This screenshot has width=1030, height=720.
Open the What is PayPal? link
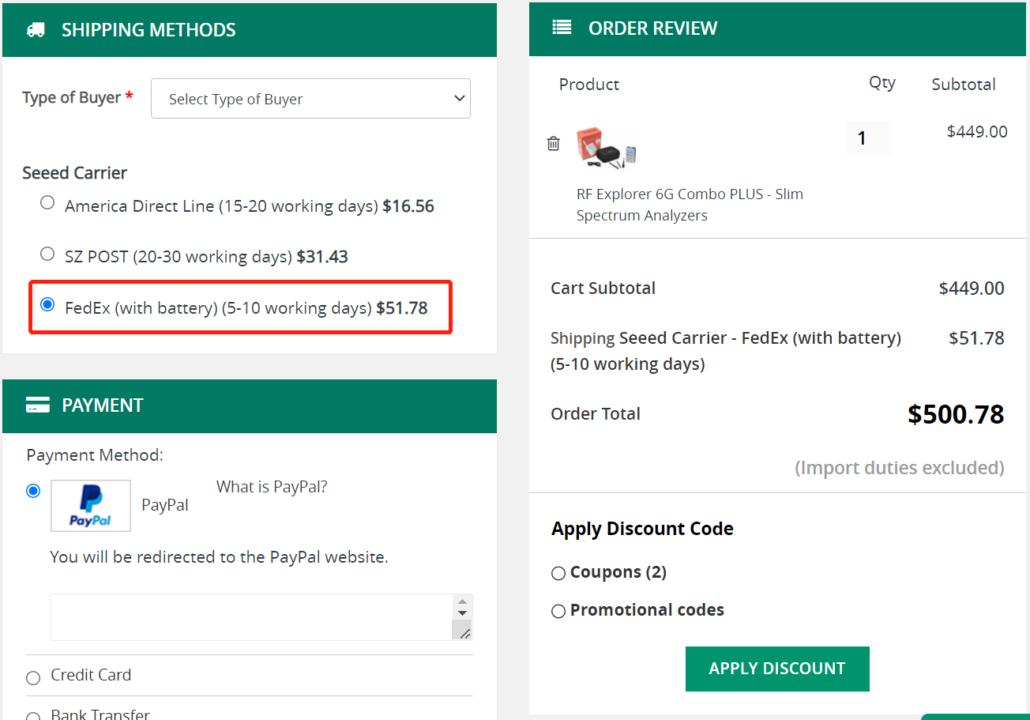[271, 487]
